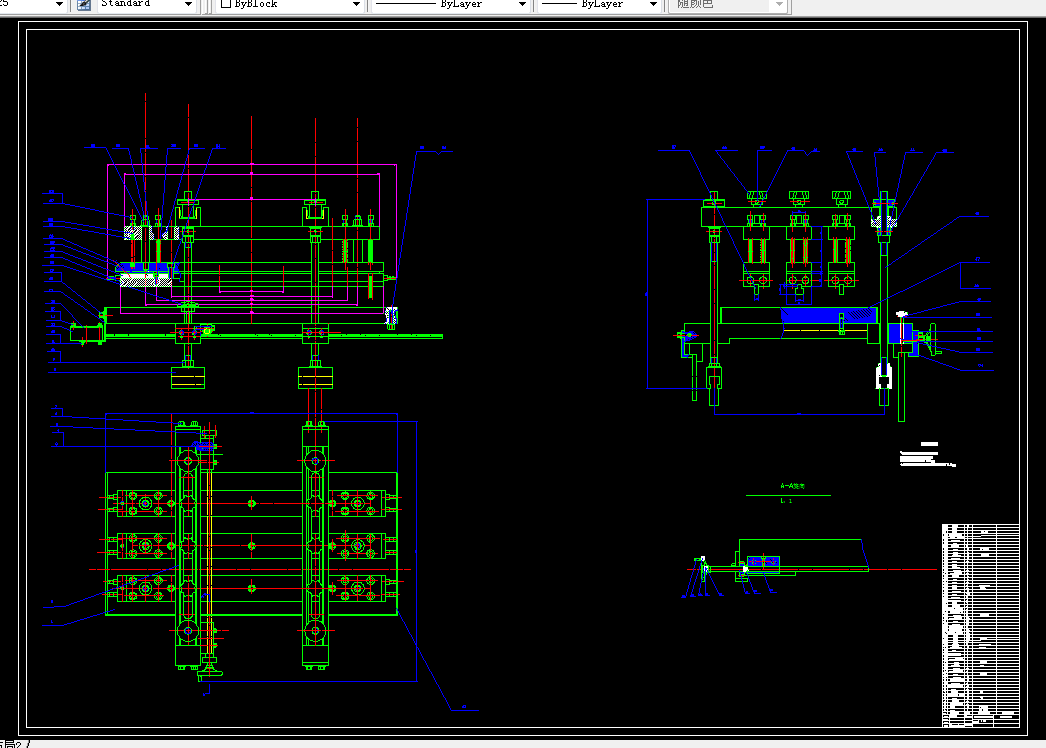
Task: Open the ByLayer linetype control dropdown
Action: [x=450, y=4]
